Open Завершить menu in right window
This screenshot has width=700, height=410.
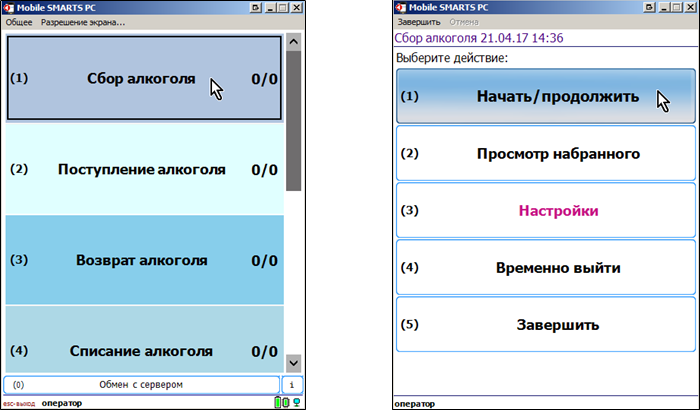tap(419, 22)
